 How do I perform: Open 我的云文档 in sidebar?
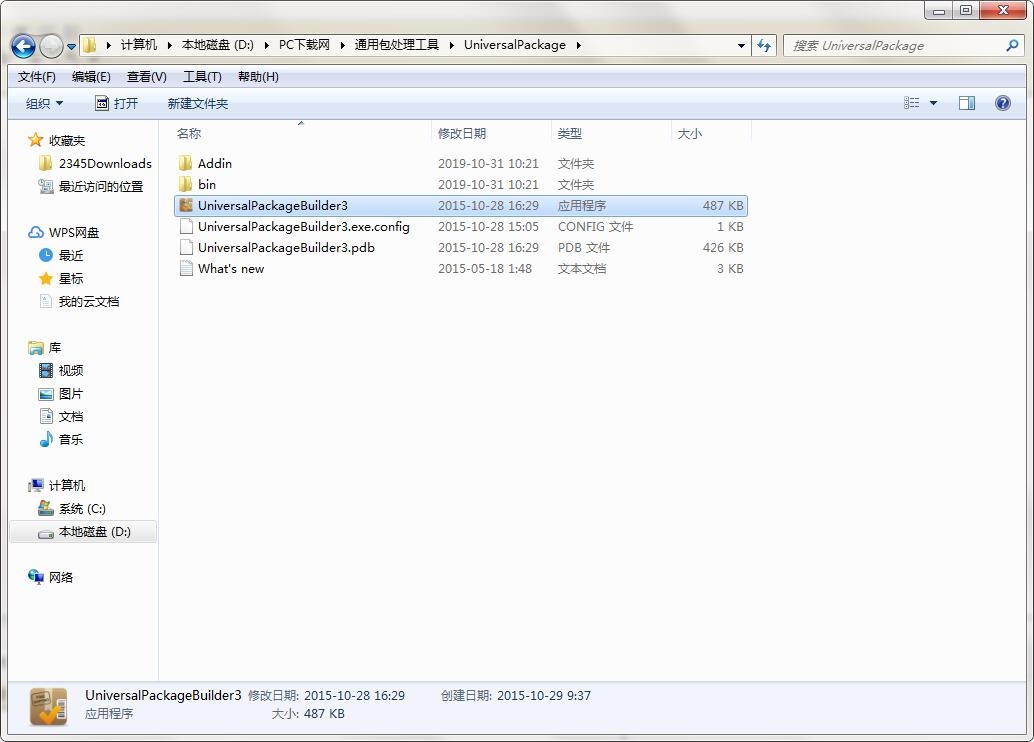coord(79,301)
